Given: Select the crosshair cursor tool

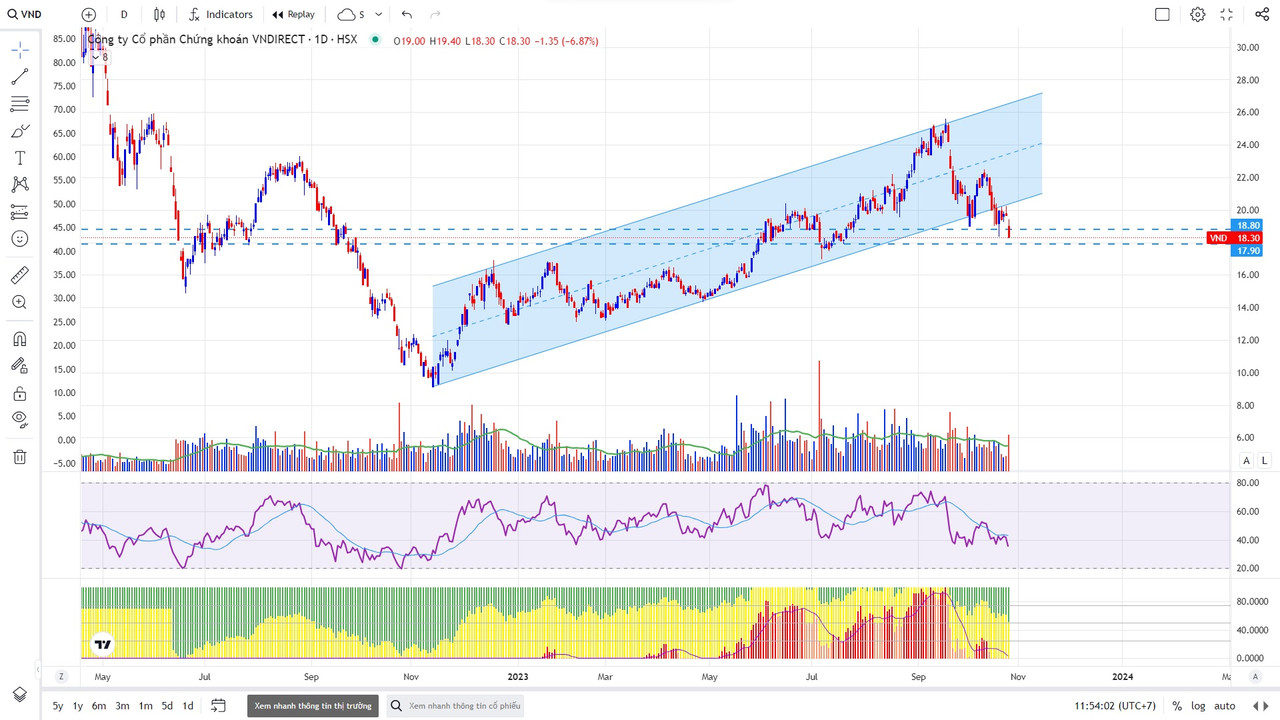Looking at the screenshot, I should pos(20,50).
